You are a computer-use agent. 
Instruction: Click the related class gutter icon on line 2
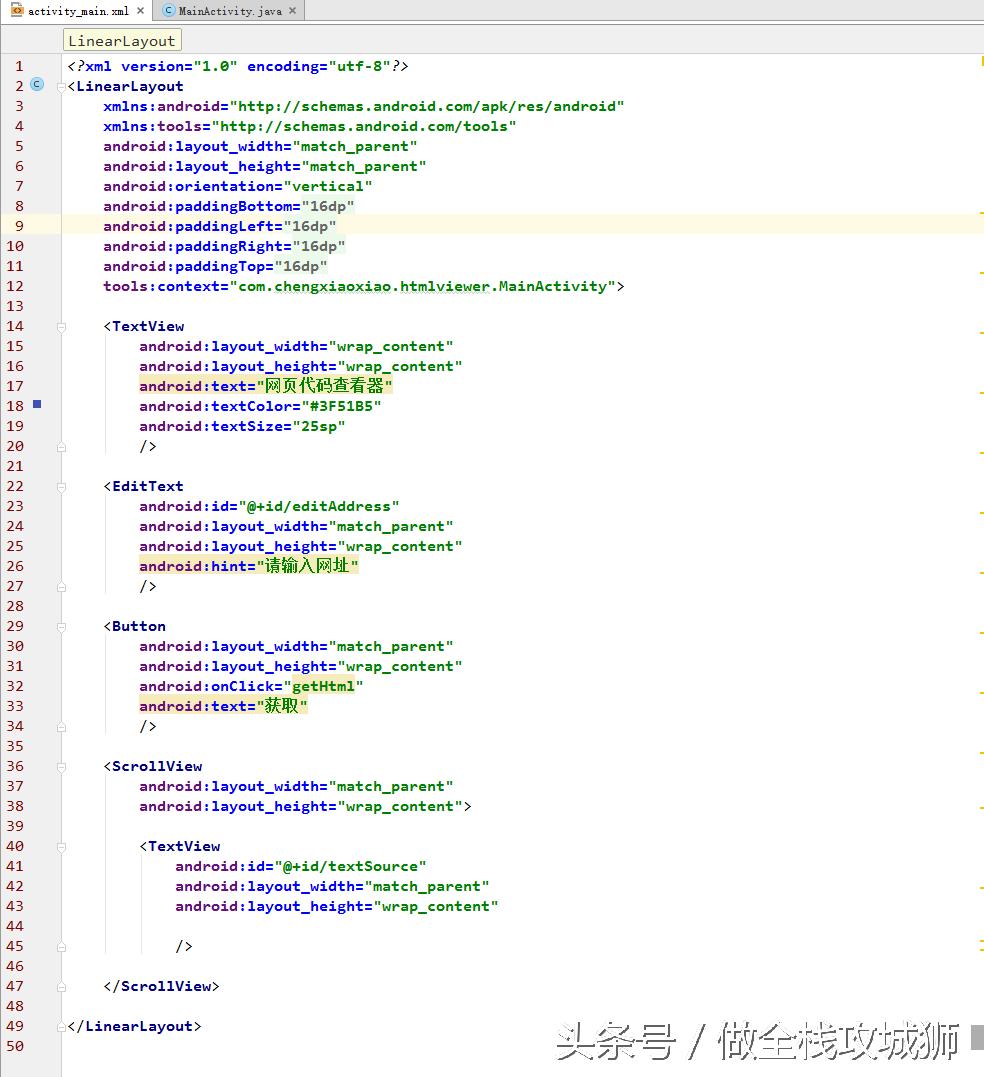[x=37, y=85]
